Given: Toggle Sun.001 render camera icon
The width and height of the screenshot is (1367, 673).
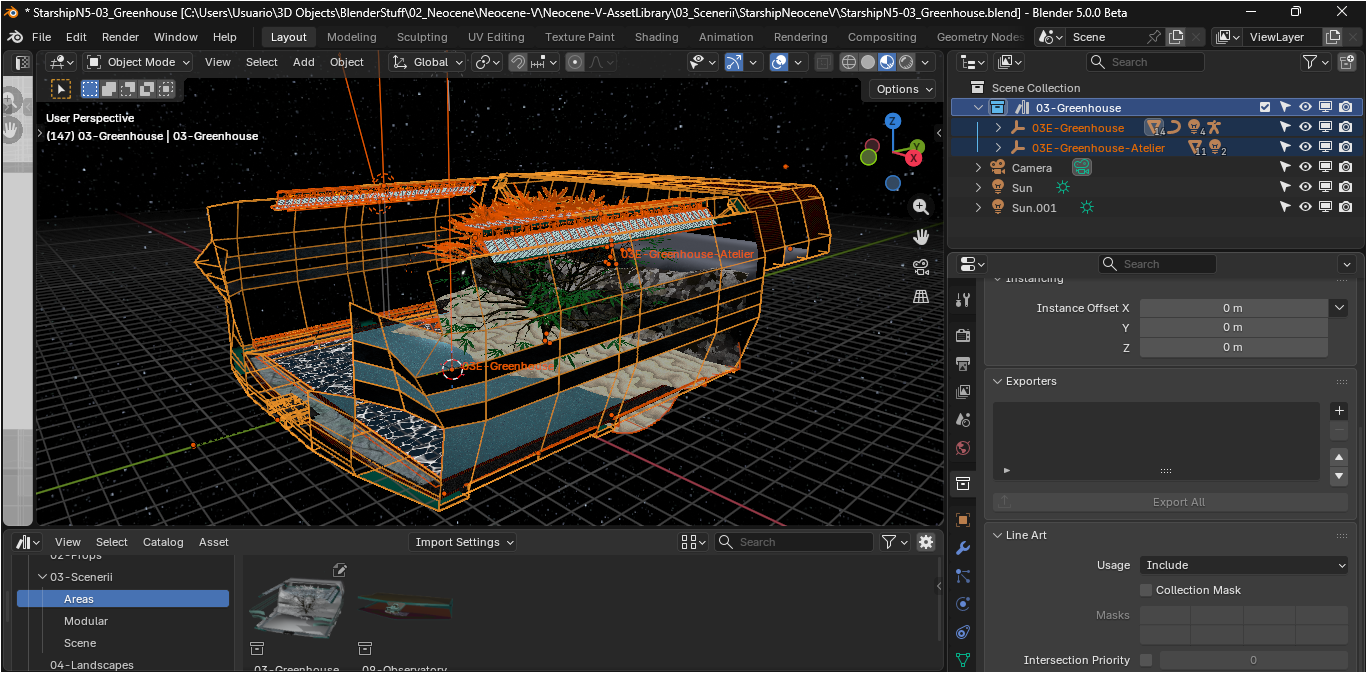Looking at the screenshot, I should [x=1346, y=207].
